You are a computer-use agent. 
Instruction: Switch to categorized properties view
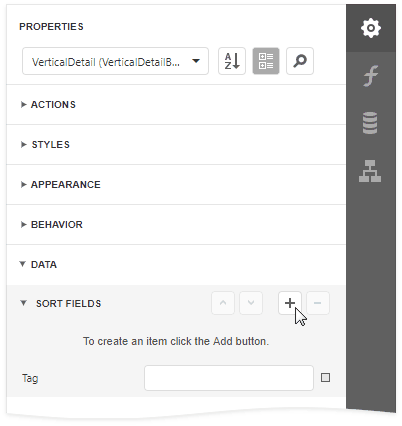[266, 61]
